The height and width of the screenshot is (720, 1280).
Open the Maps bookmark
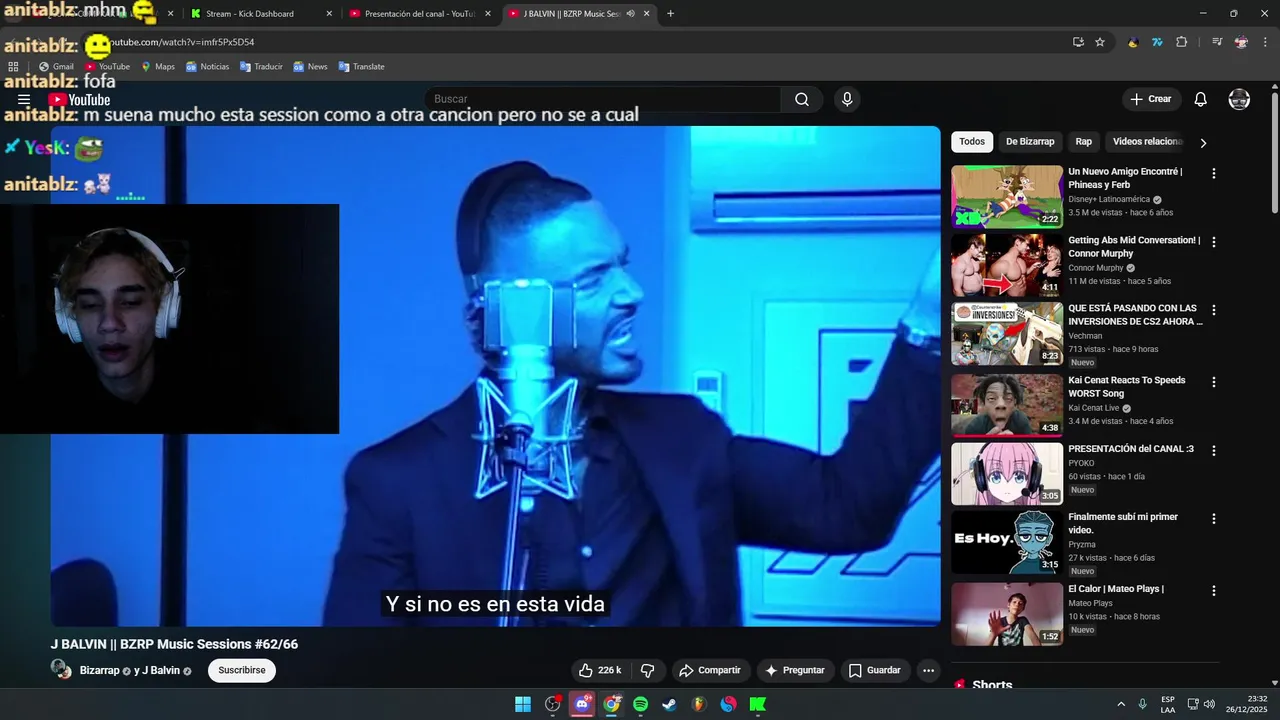point(158,67)
